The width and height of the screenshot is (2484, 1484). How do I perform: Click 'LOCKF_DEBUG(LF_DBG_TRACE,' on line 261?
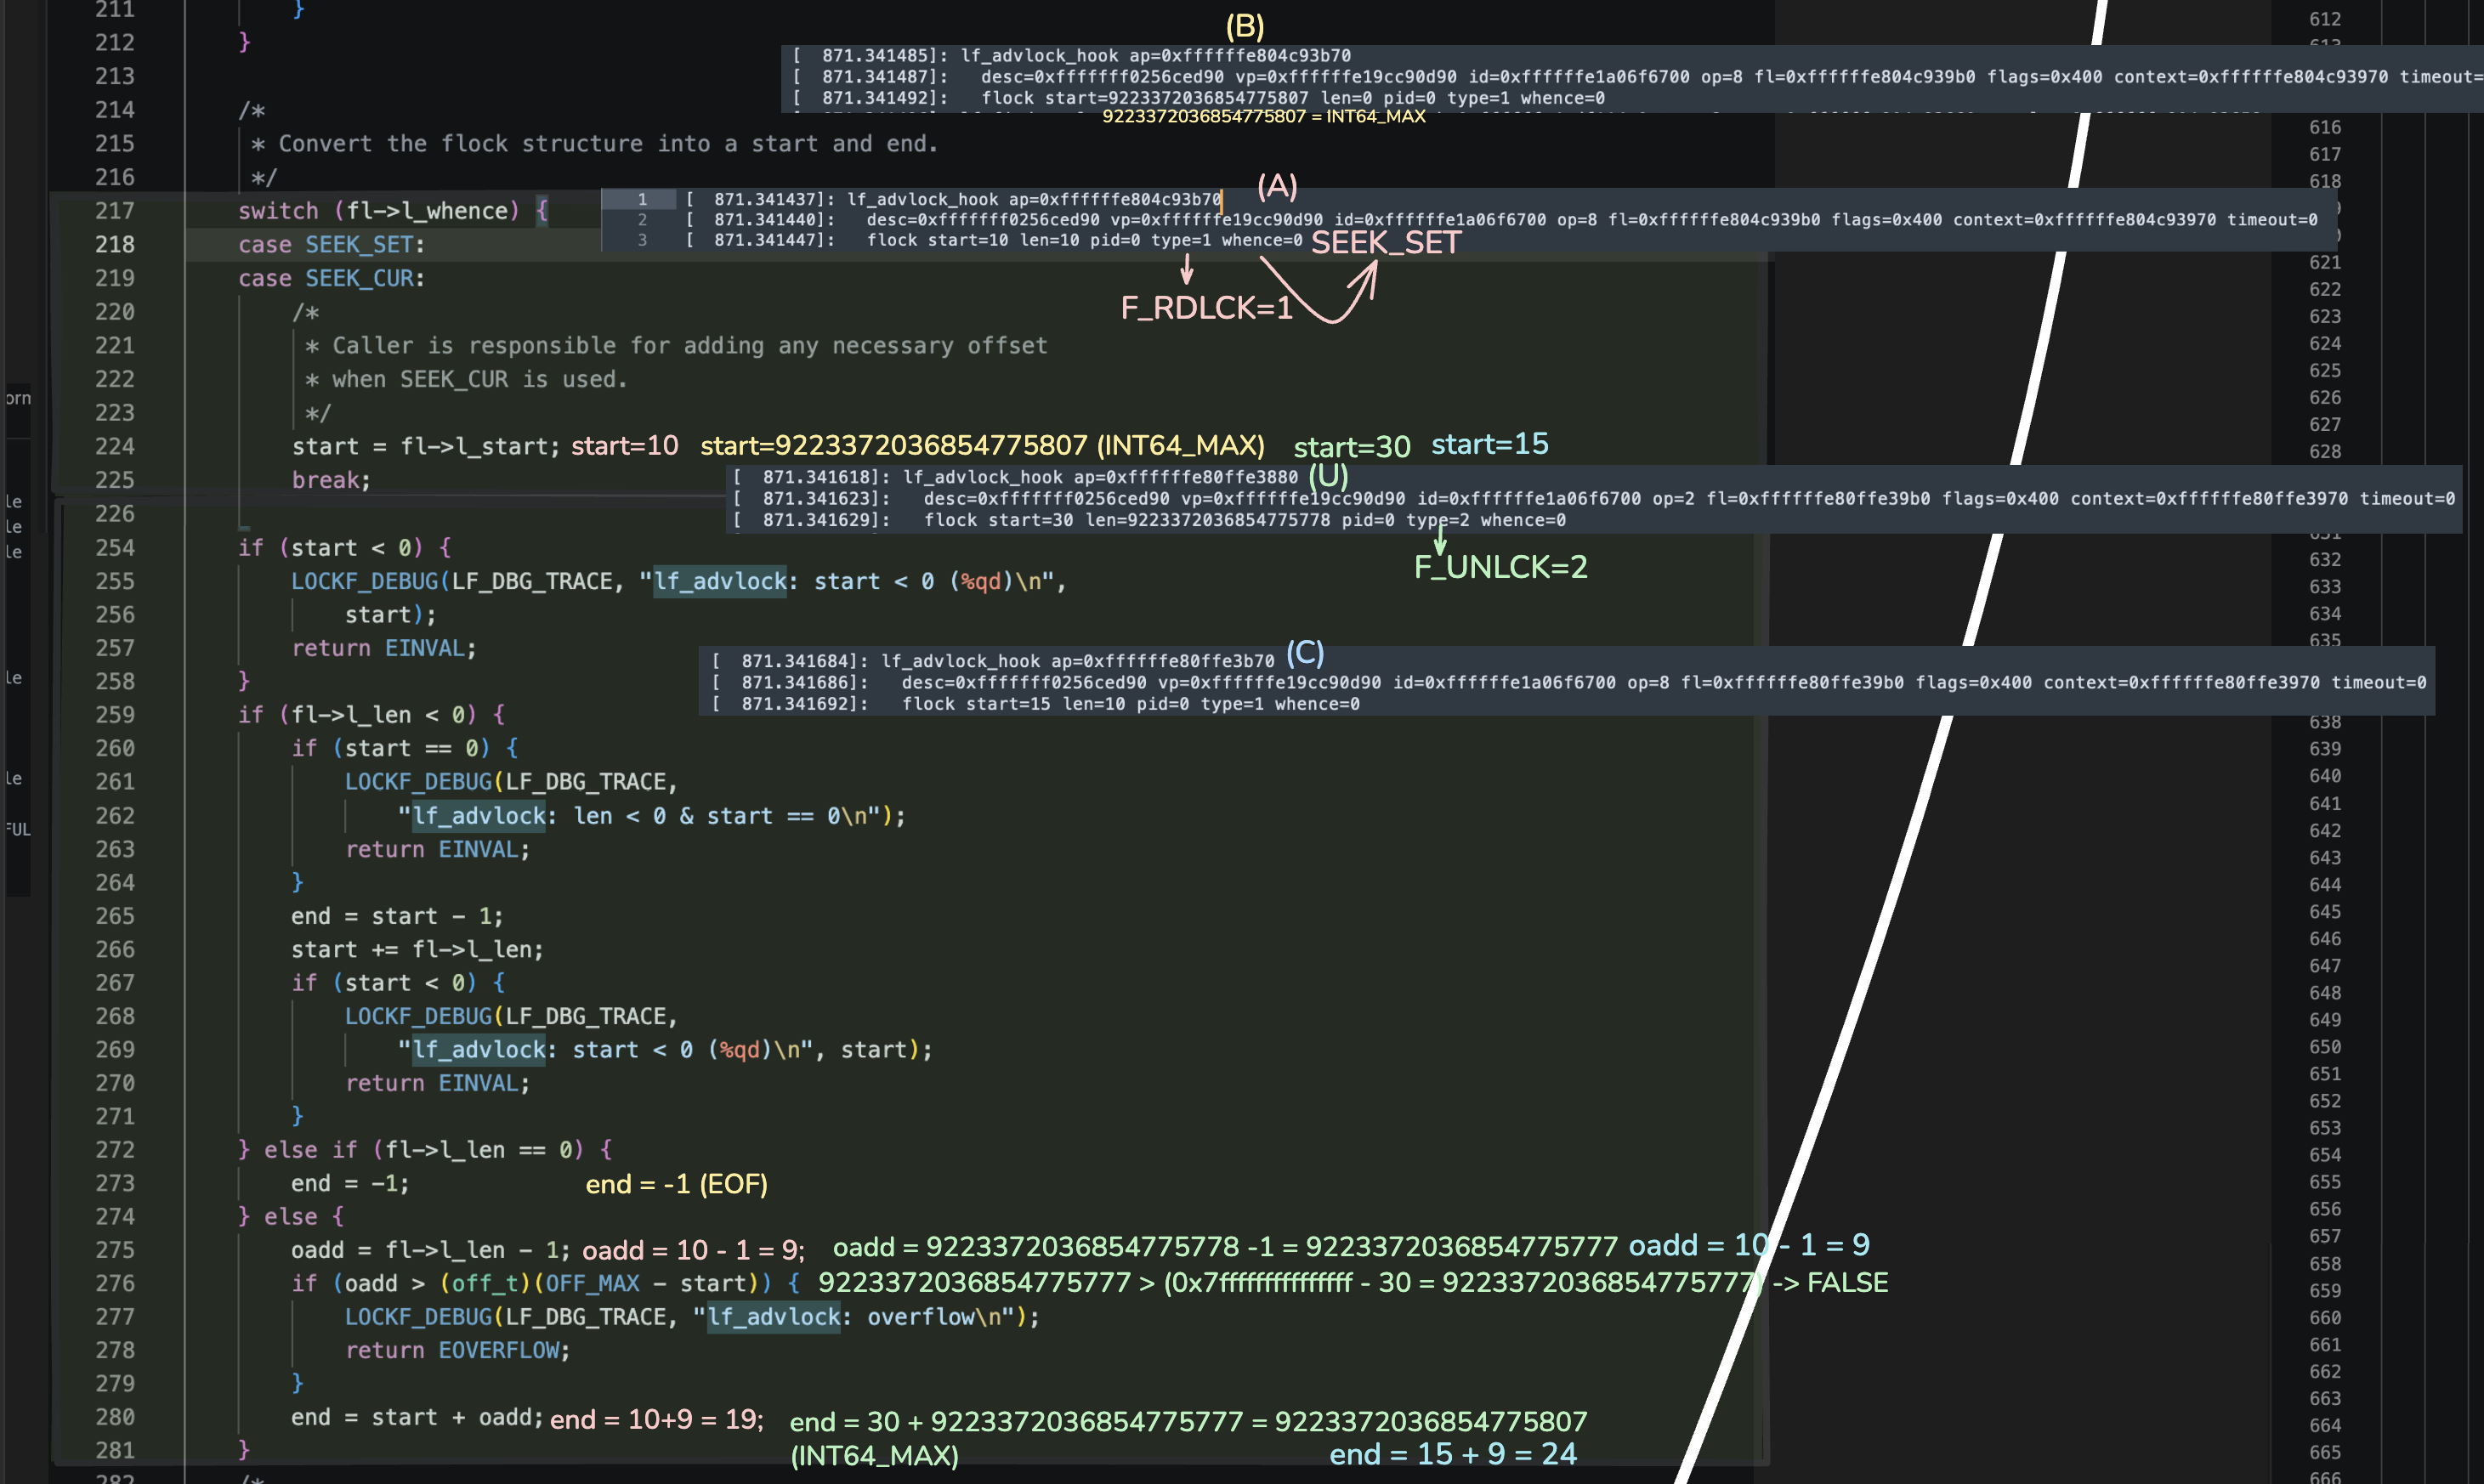click(511, 782)
